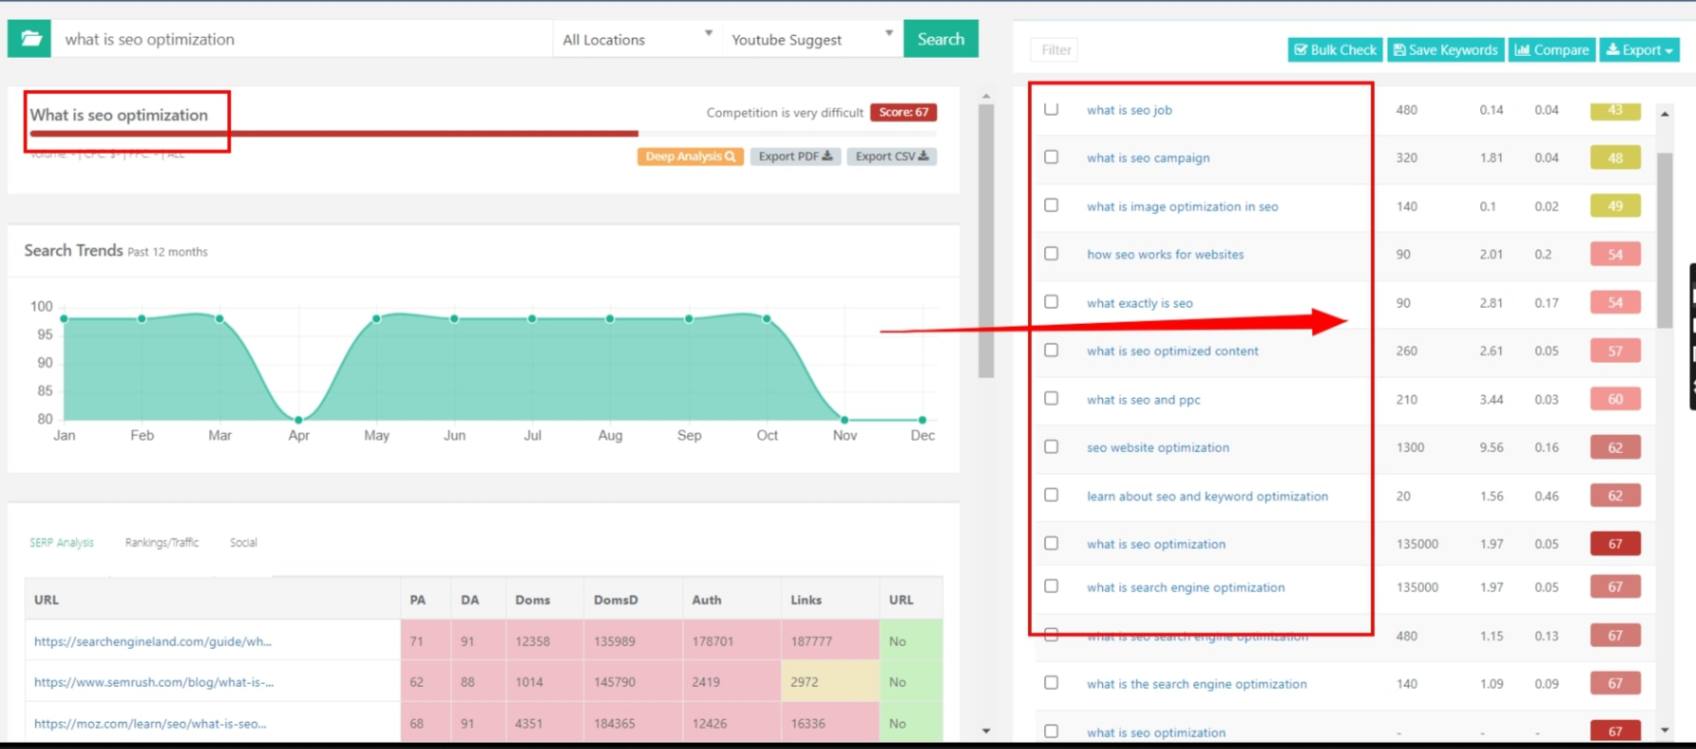Open the moz.com learn seo link
This screenshot has width=1696, height=749.
[150, 723]
